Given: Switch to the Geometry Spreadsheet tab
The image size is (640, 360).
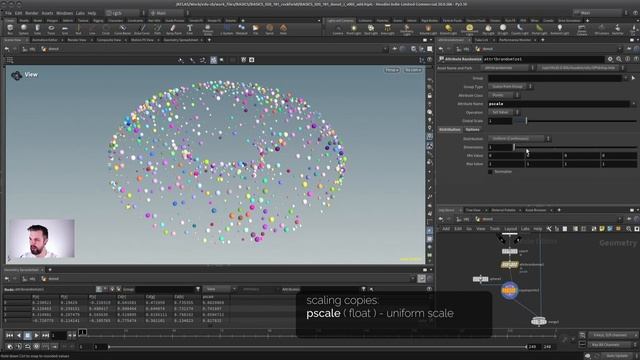Looking at the screenshot, I should point(181,40).
